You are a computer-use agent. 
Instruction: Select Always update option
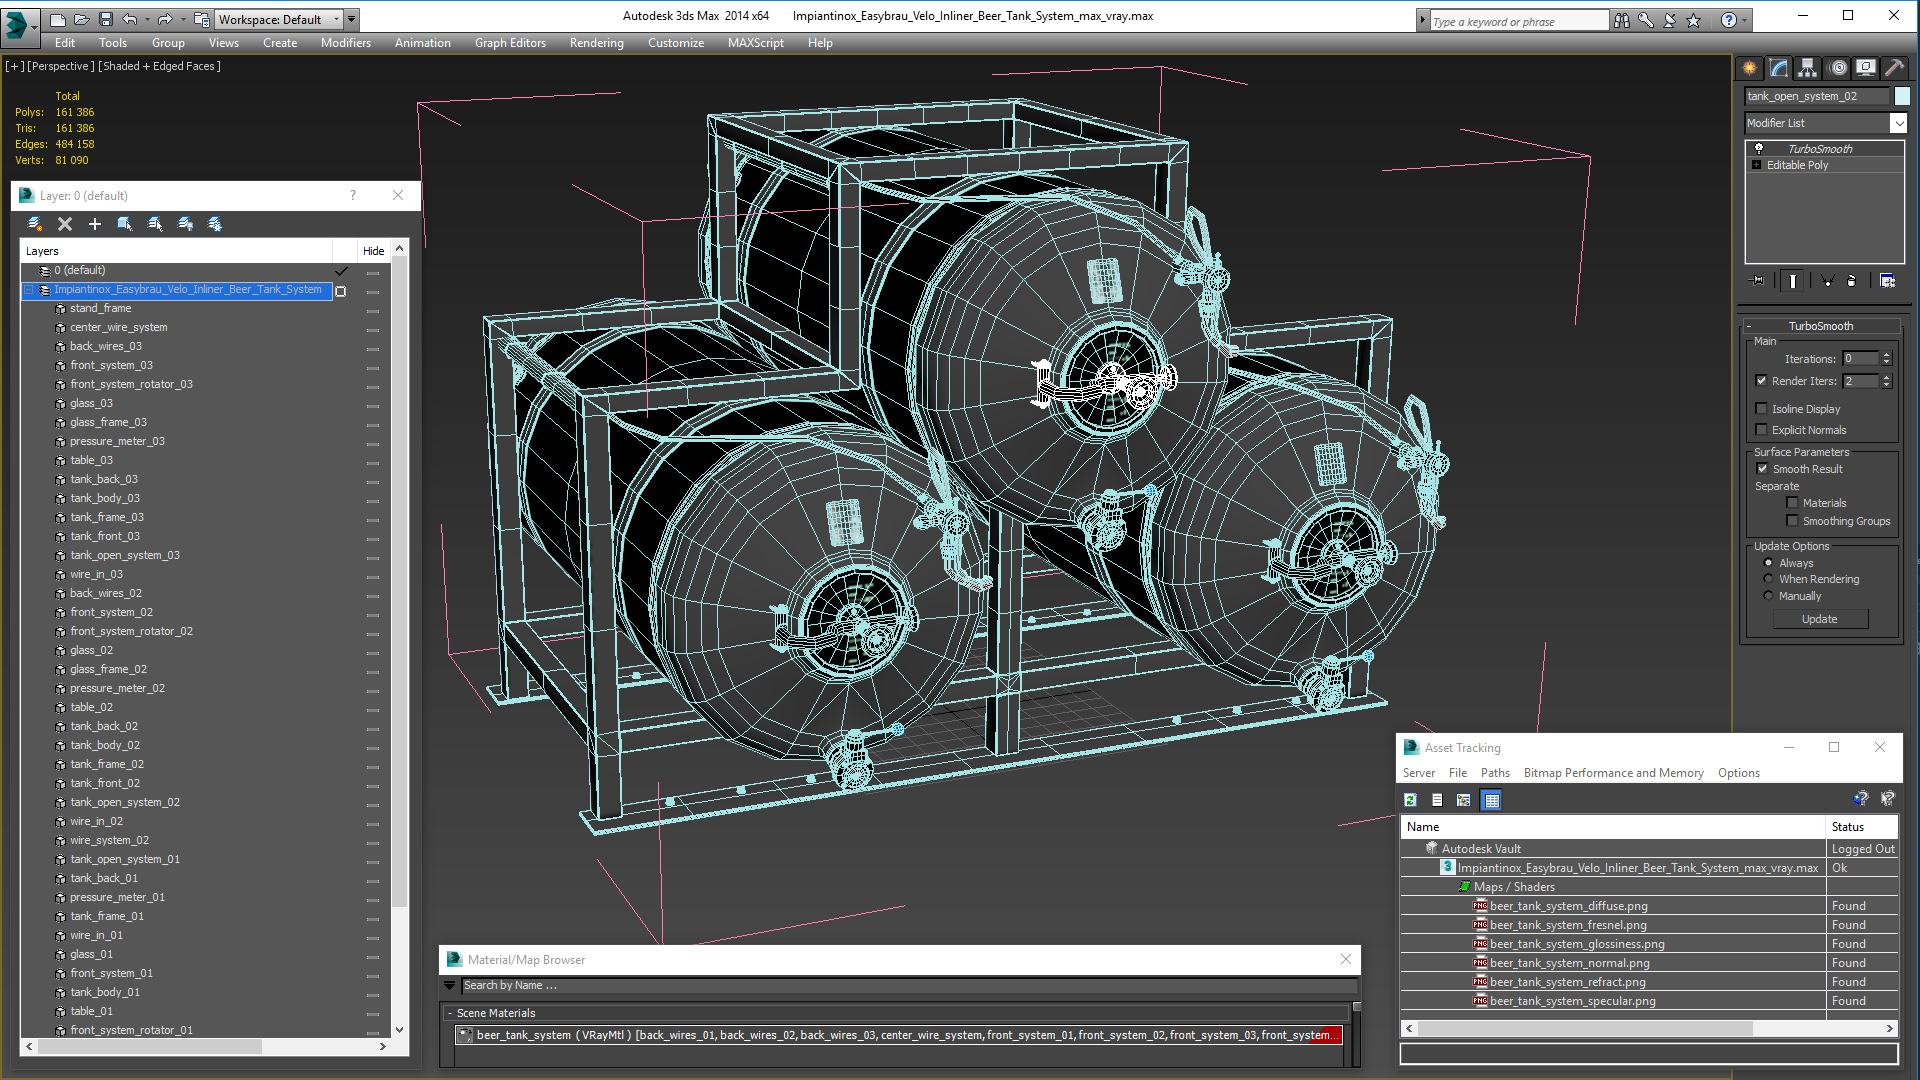[x=1768, y=563]
